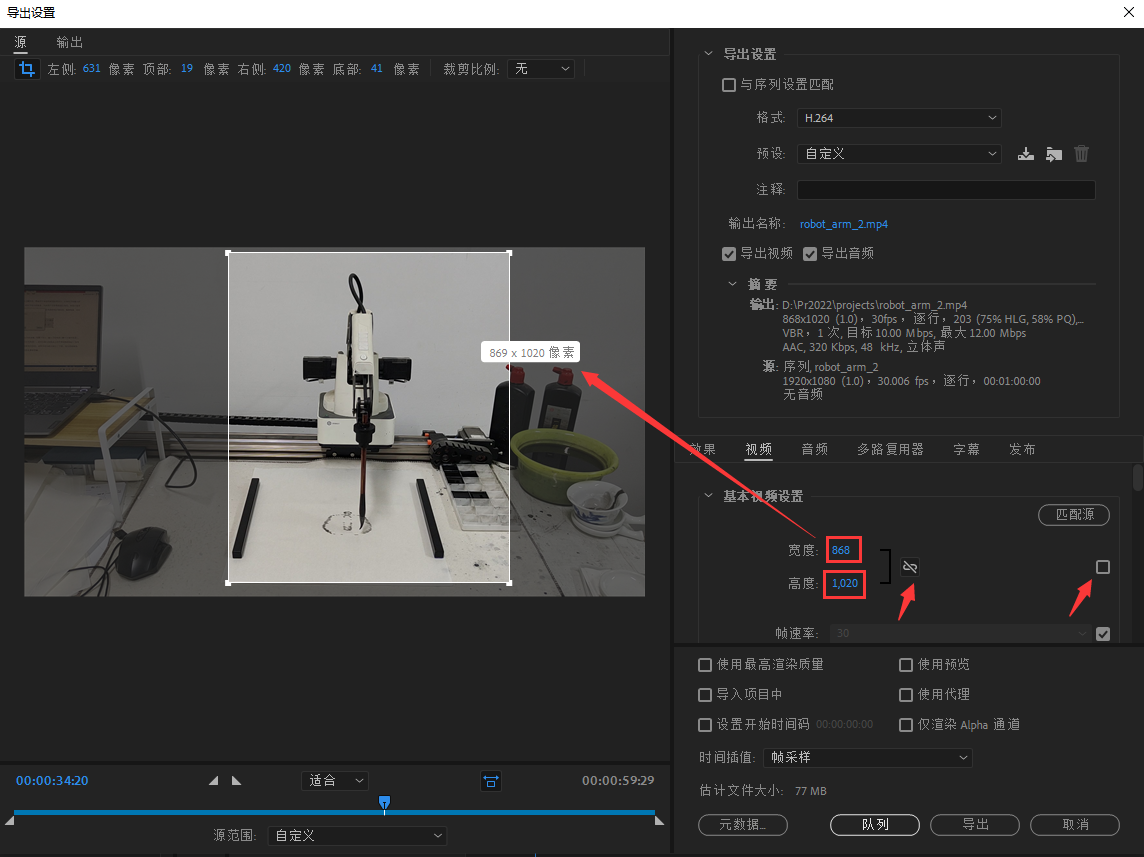Image resolution: width=1144 pixels, height=857 pixels.
Task: Close the export settings dialog
Action: [1128, 12]
